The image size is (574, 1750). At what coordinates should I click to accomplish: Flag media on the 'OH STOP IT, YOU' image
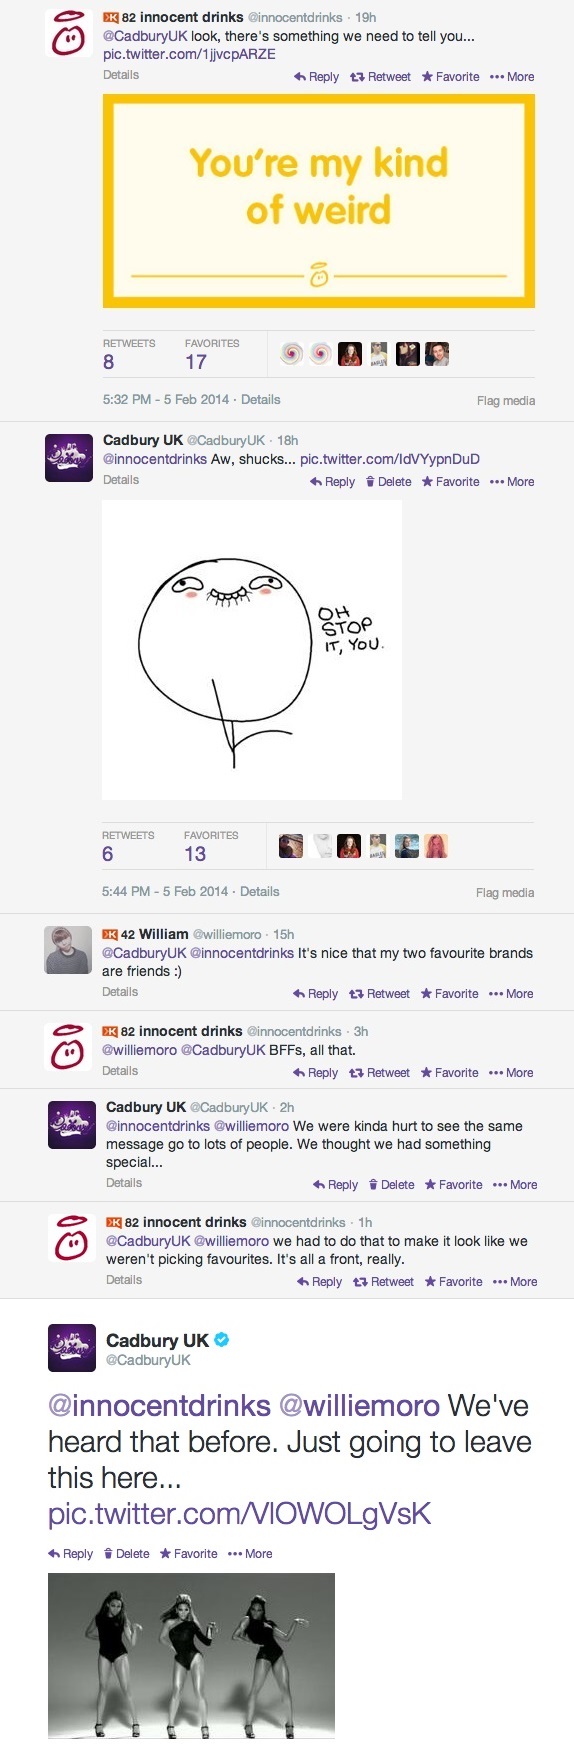(x=505, y=893)
